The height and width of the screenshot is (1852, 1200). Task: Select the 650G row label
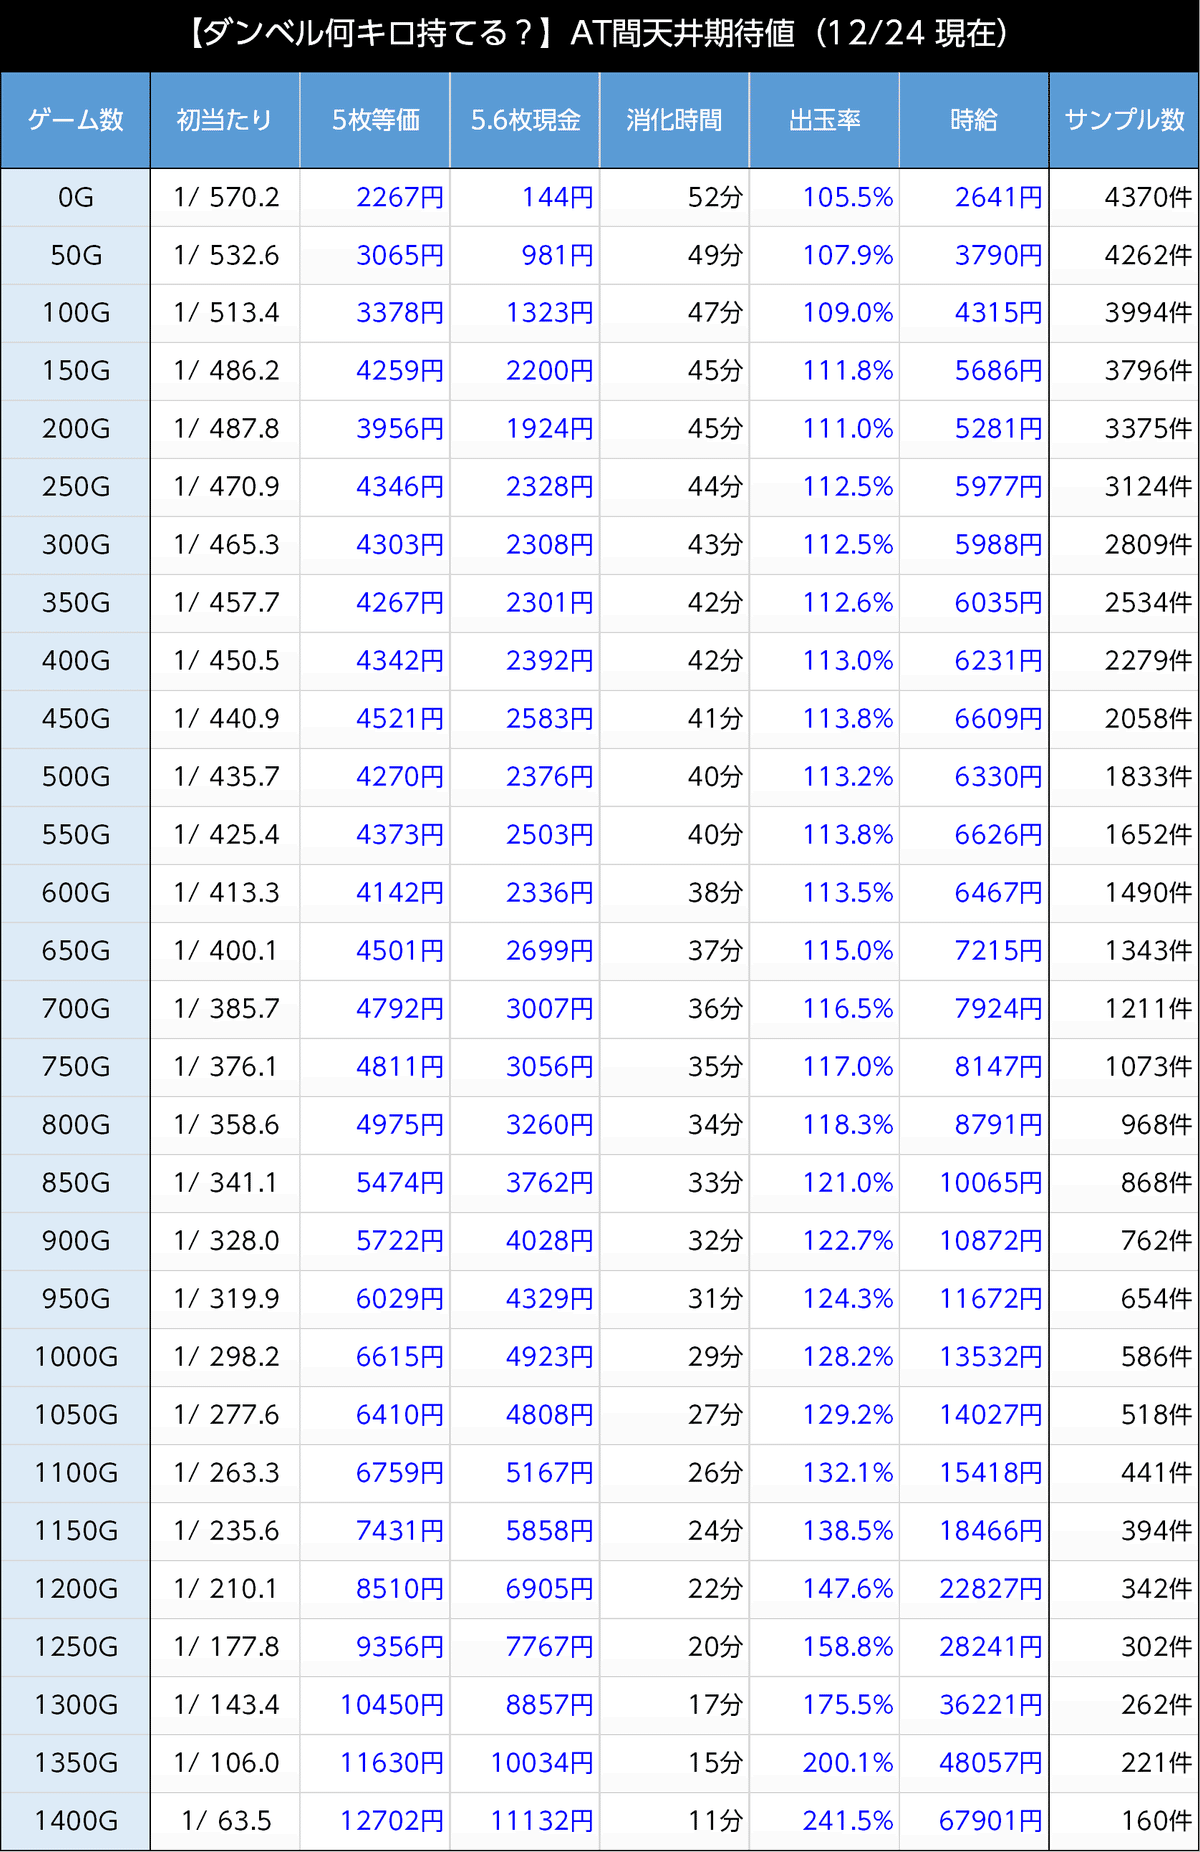point(76,952)
